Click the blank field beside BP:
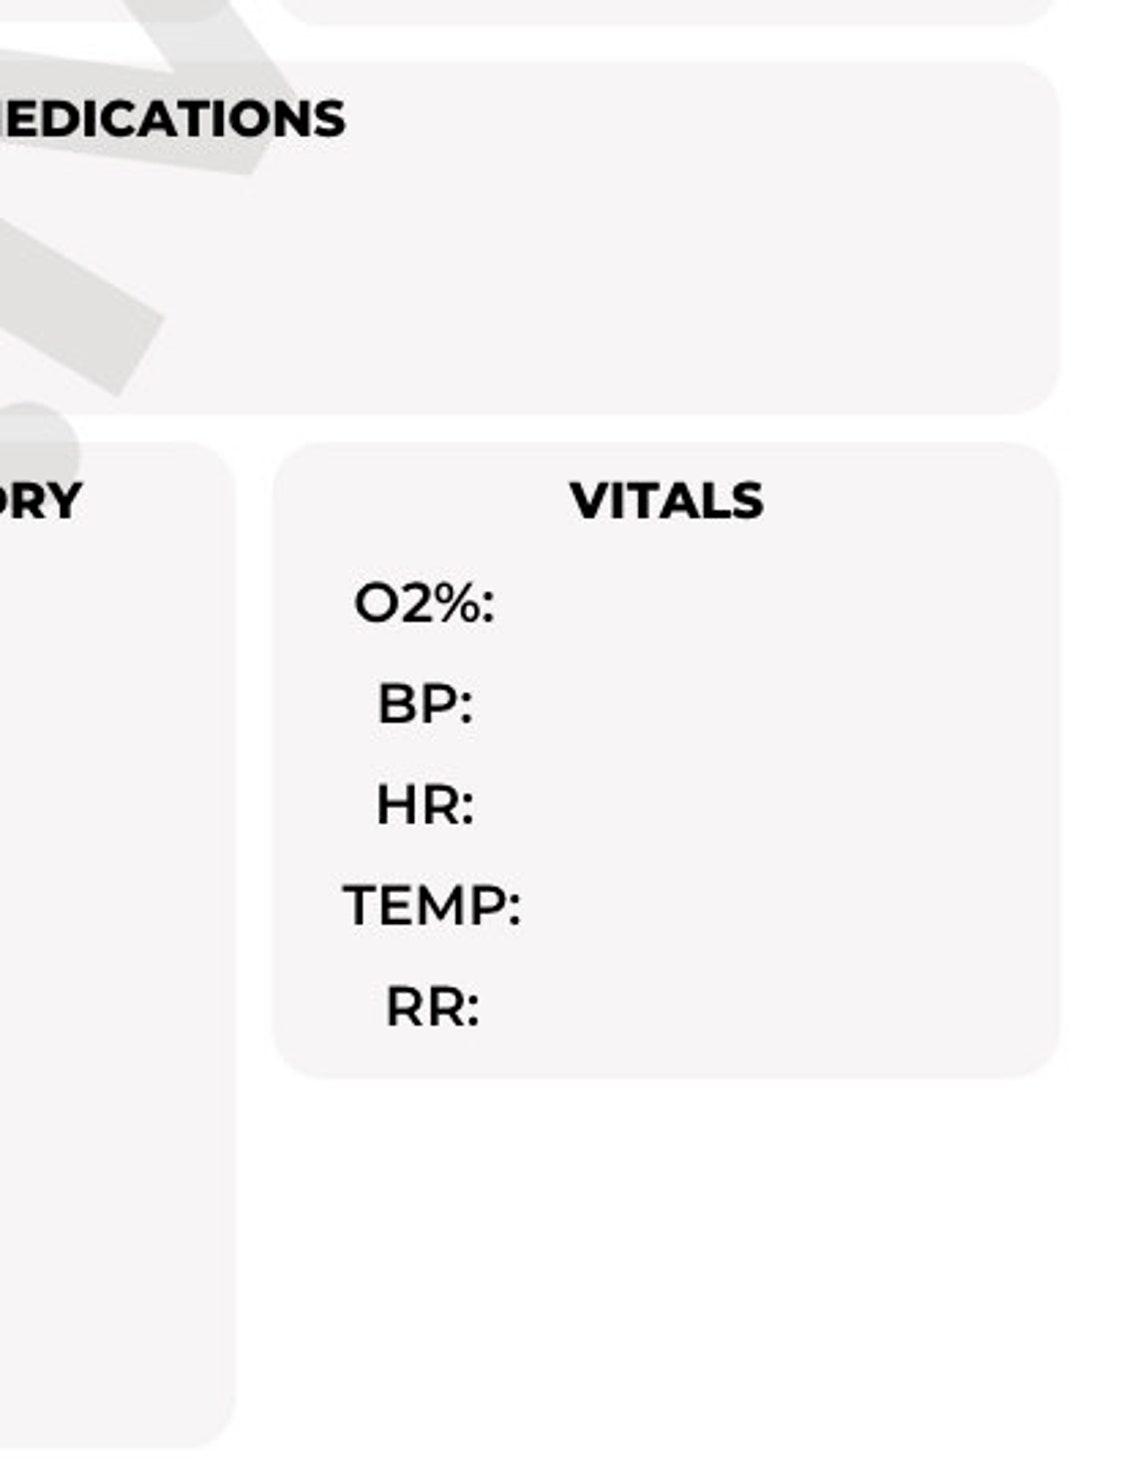1140x1462 pixels. pos(760,704)
